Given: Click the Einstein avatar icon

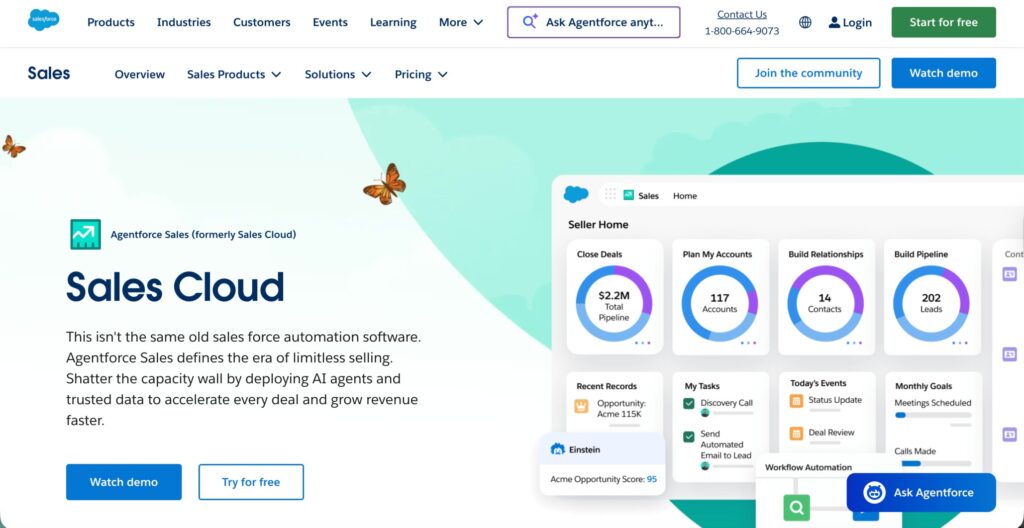Looking at the screenshot, I should click(557, 450).
